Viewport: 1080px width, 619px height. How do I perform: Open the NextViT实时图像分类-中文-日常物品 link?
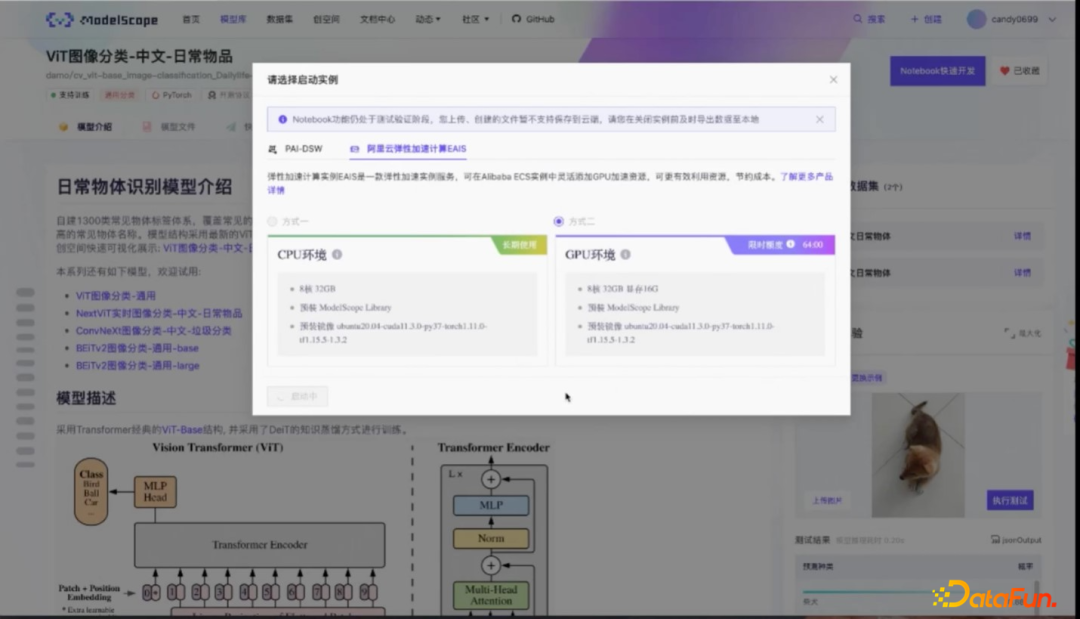point(159,313)
